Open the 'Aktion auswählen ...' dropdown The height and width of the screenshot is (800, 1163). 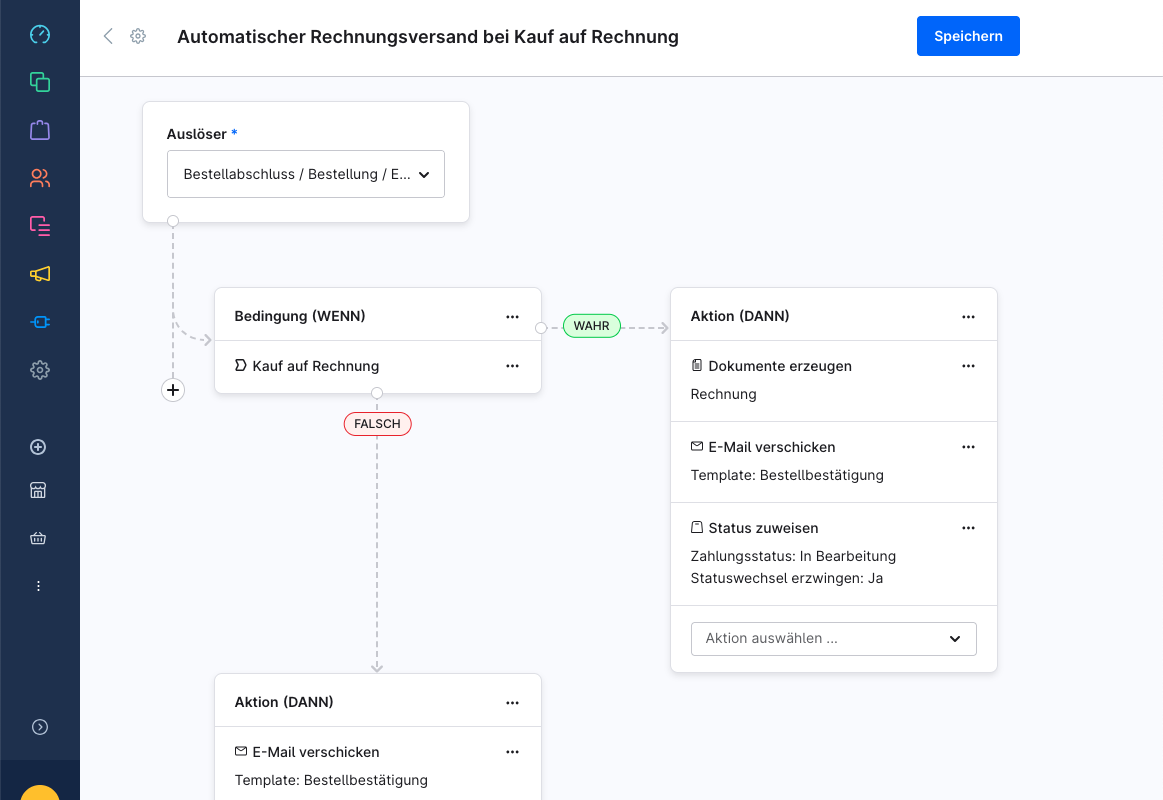coord(833,638)
